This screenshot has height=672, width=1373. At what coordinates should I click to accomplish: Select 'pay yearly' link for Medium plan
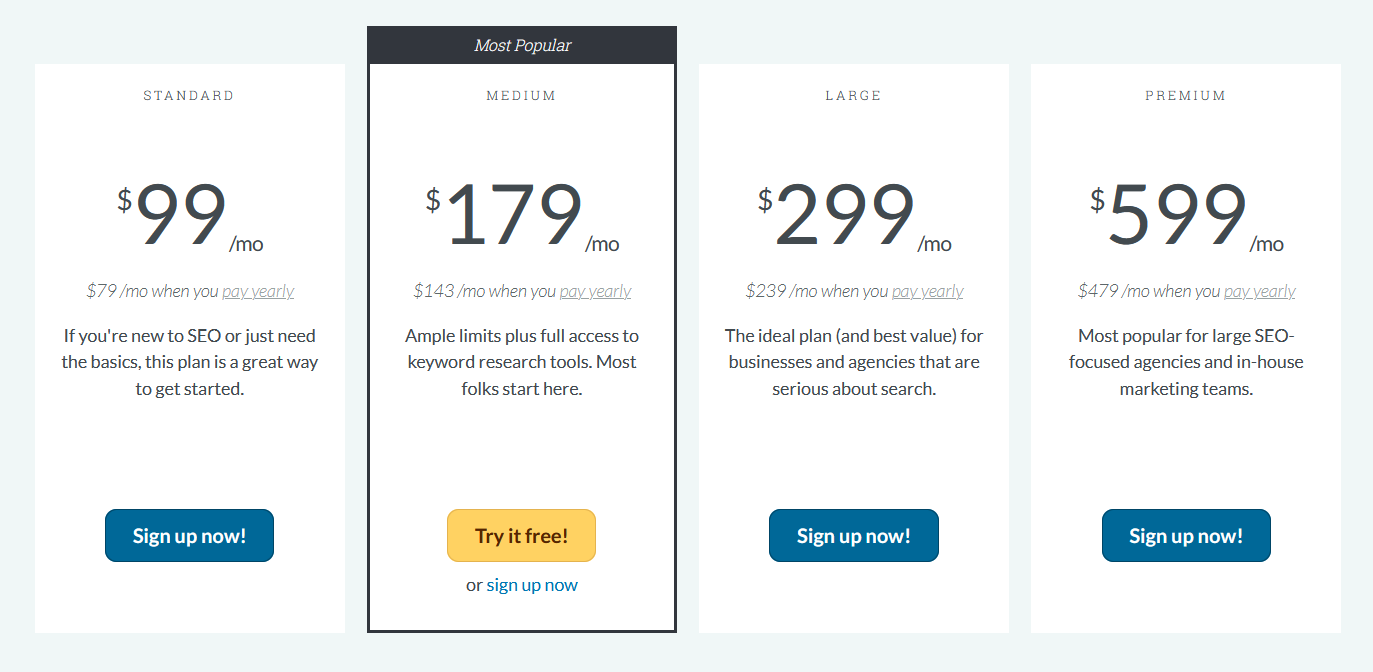click(x=595, y=291)
